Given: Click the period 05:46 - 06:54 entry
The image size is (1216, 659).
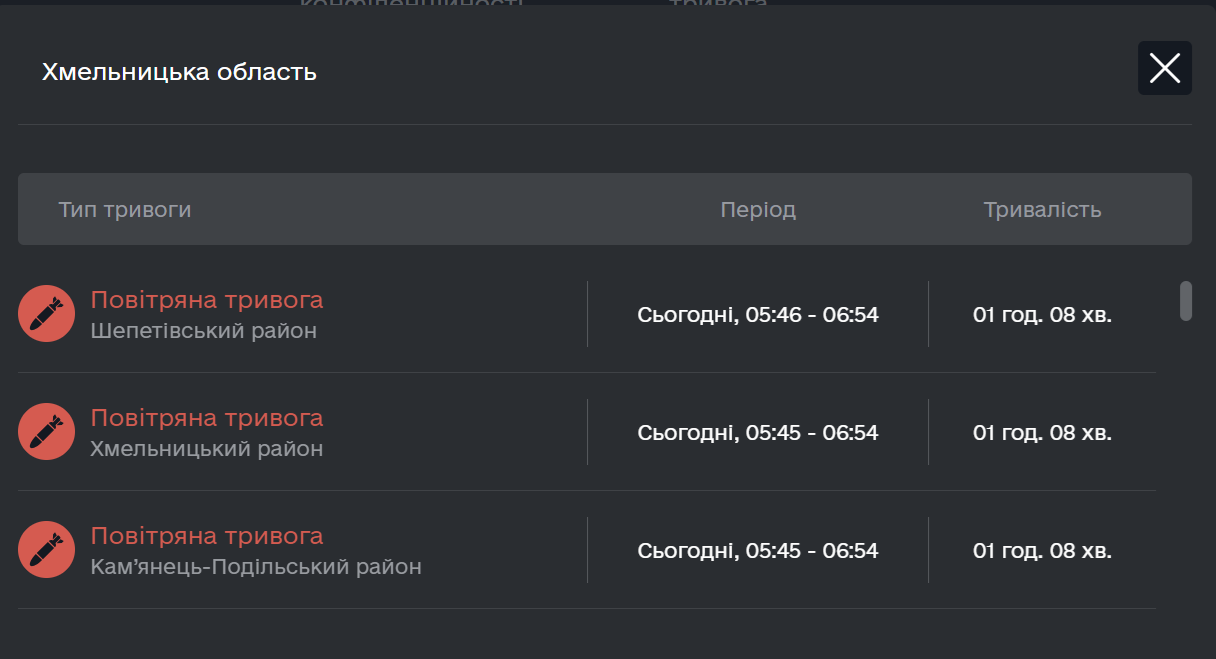Looking at the screenshot, I should [x=758, y=315].
